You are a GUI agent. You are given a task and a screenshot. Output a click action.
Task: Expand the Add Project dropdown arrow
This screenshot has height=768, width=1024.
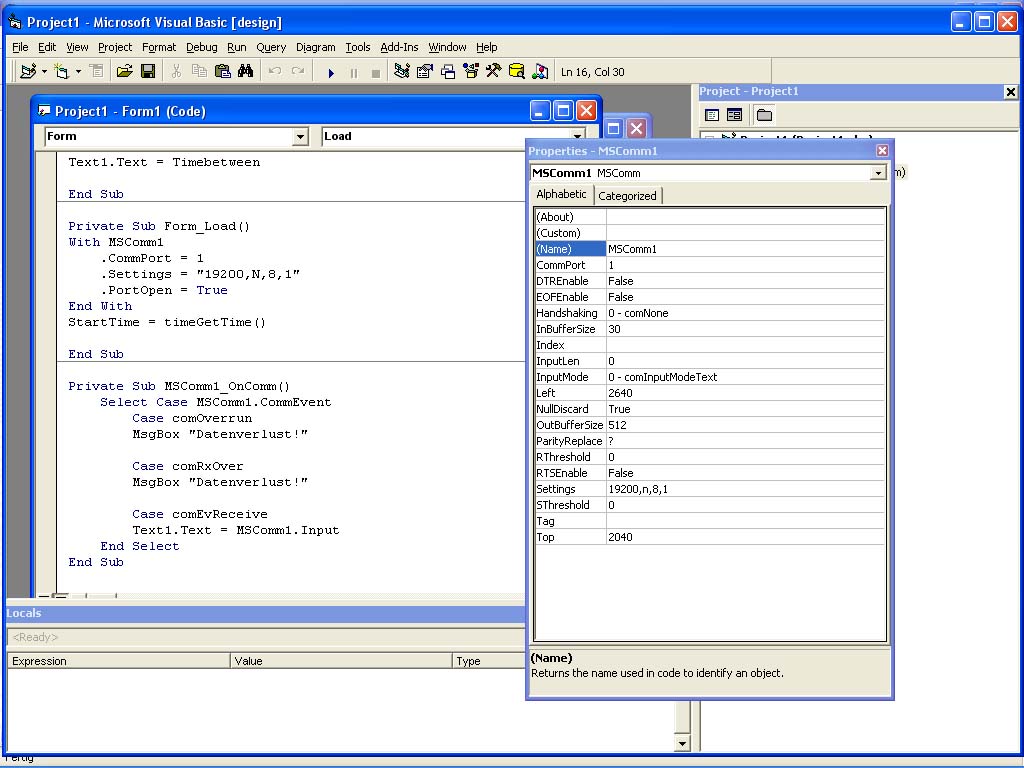click(x=44, y=72)
